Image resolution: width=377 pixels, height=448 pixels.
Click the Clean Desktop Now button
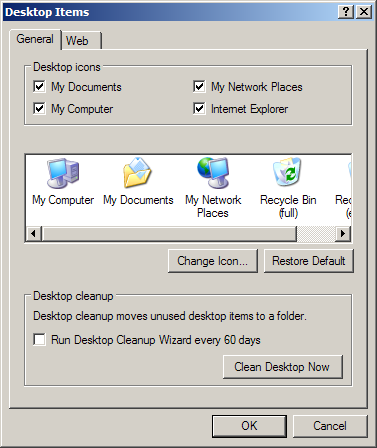pos(283,367)
